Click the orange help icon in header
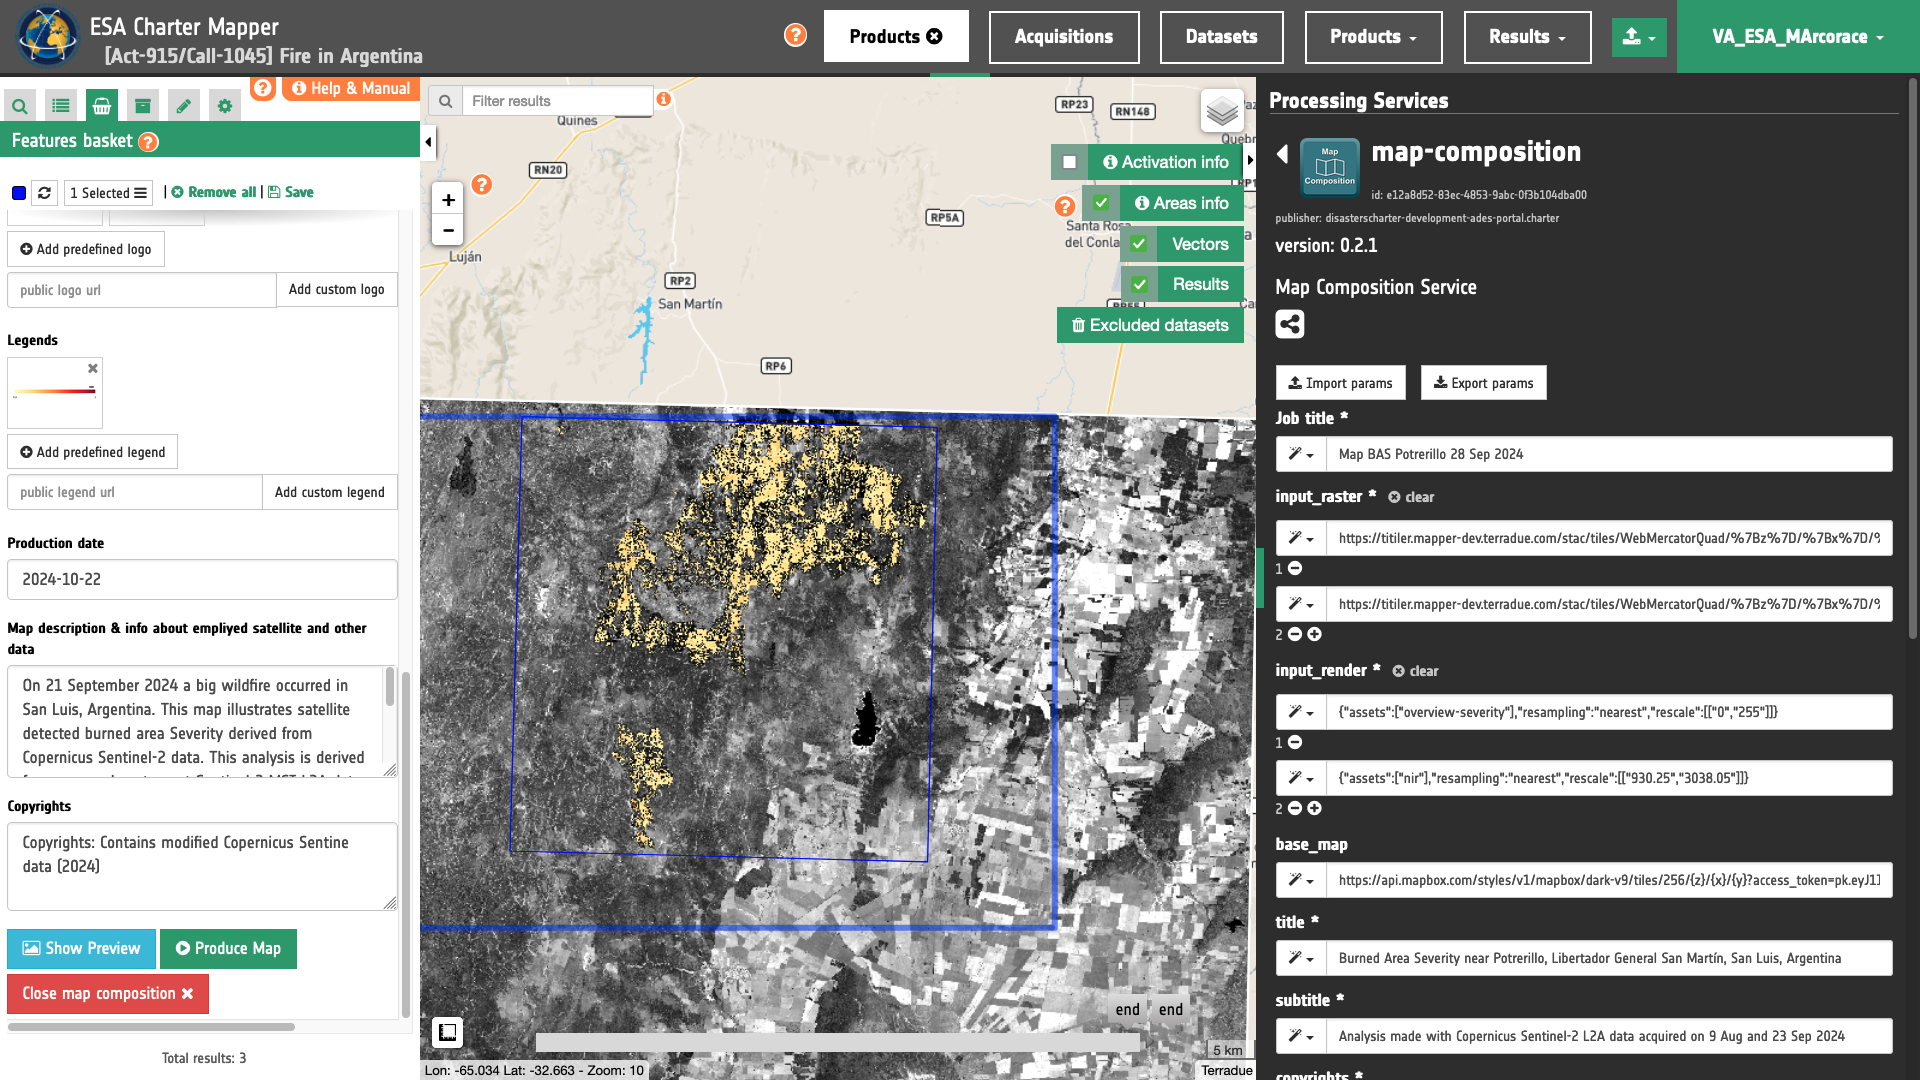Screen dimensions: 1920x1080 click(x=795, y=35)
